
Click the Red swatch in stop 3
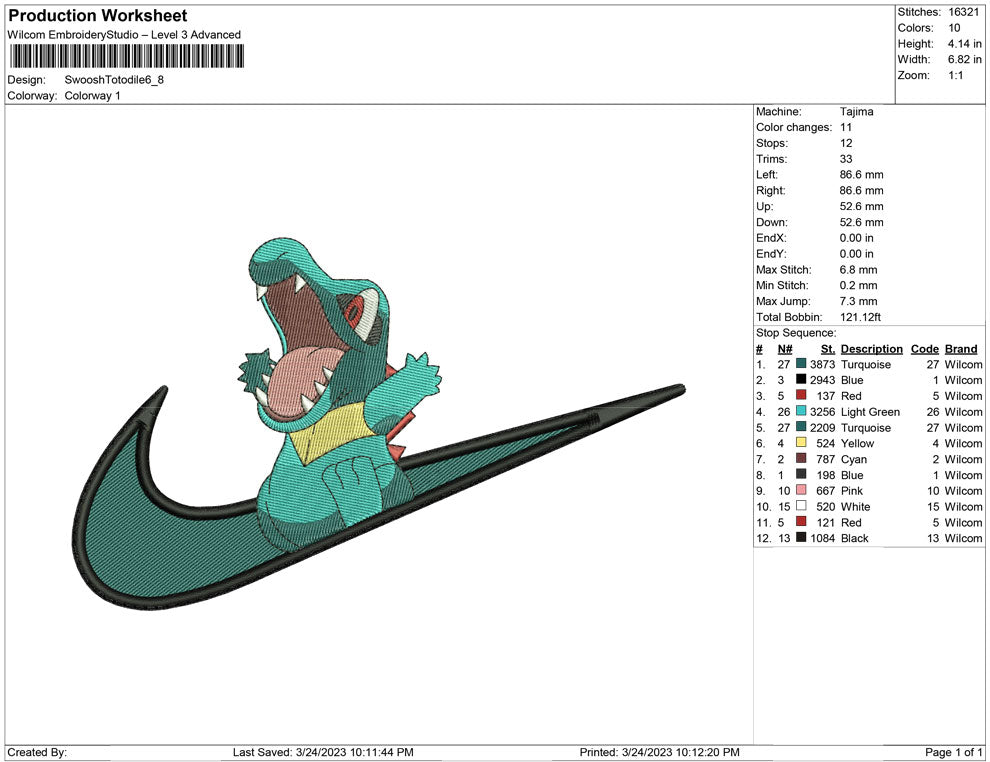(x=801, y=395)
